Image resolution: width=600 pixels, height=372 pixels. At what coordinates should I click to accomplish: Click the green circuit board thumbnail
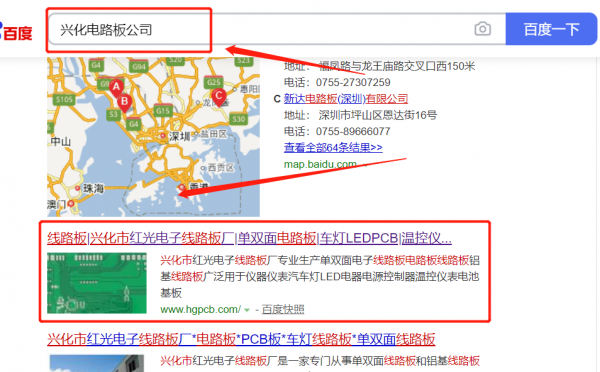click(x=97, y=283)
